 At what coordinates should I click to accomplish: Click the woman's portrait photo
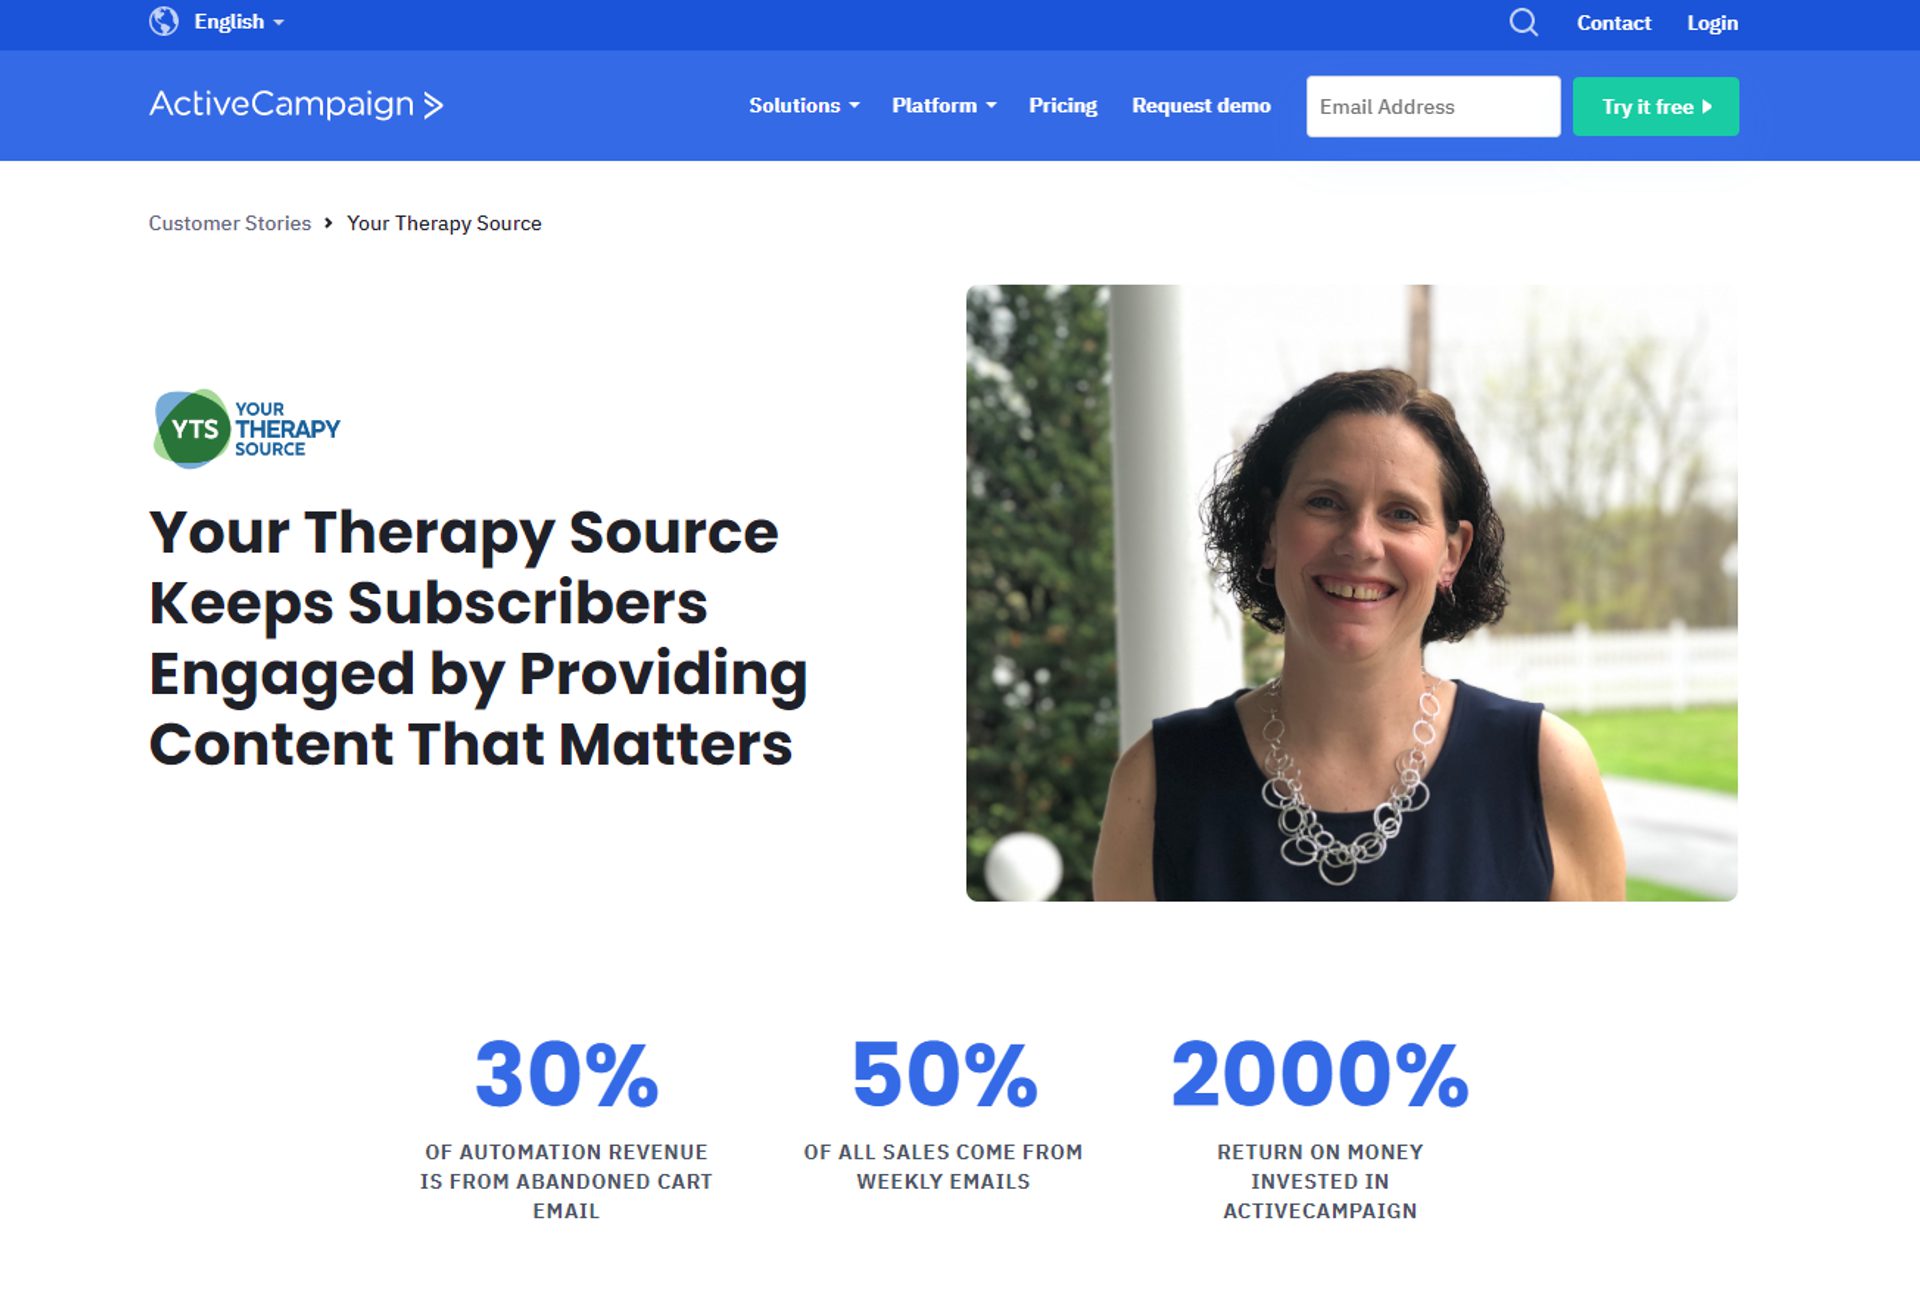coord(1351,593)
